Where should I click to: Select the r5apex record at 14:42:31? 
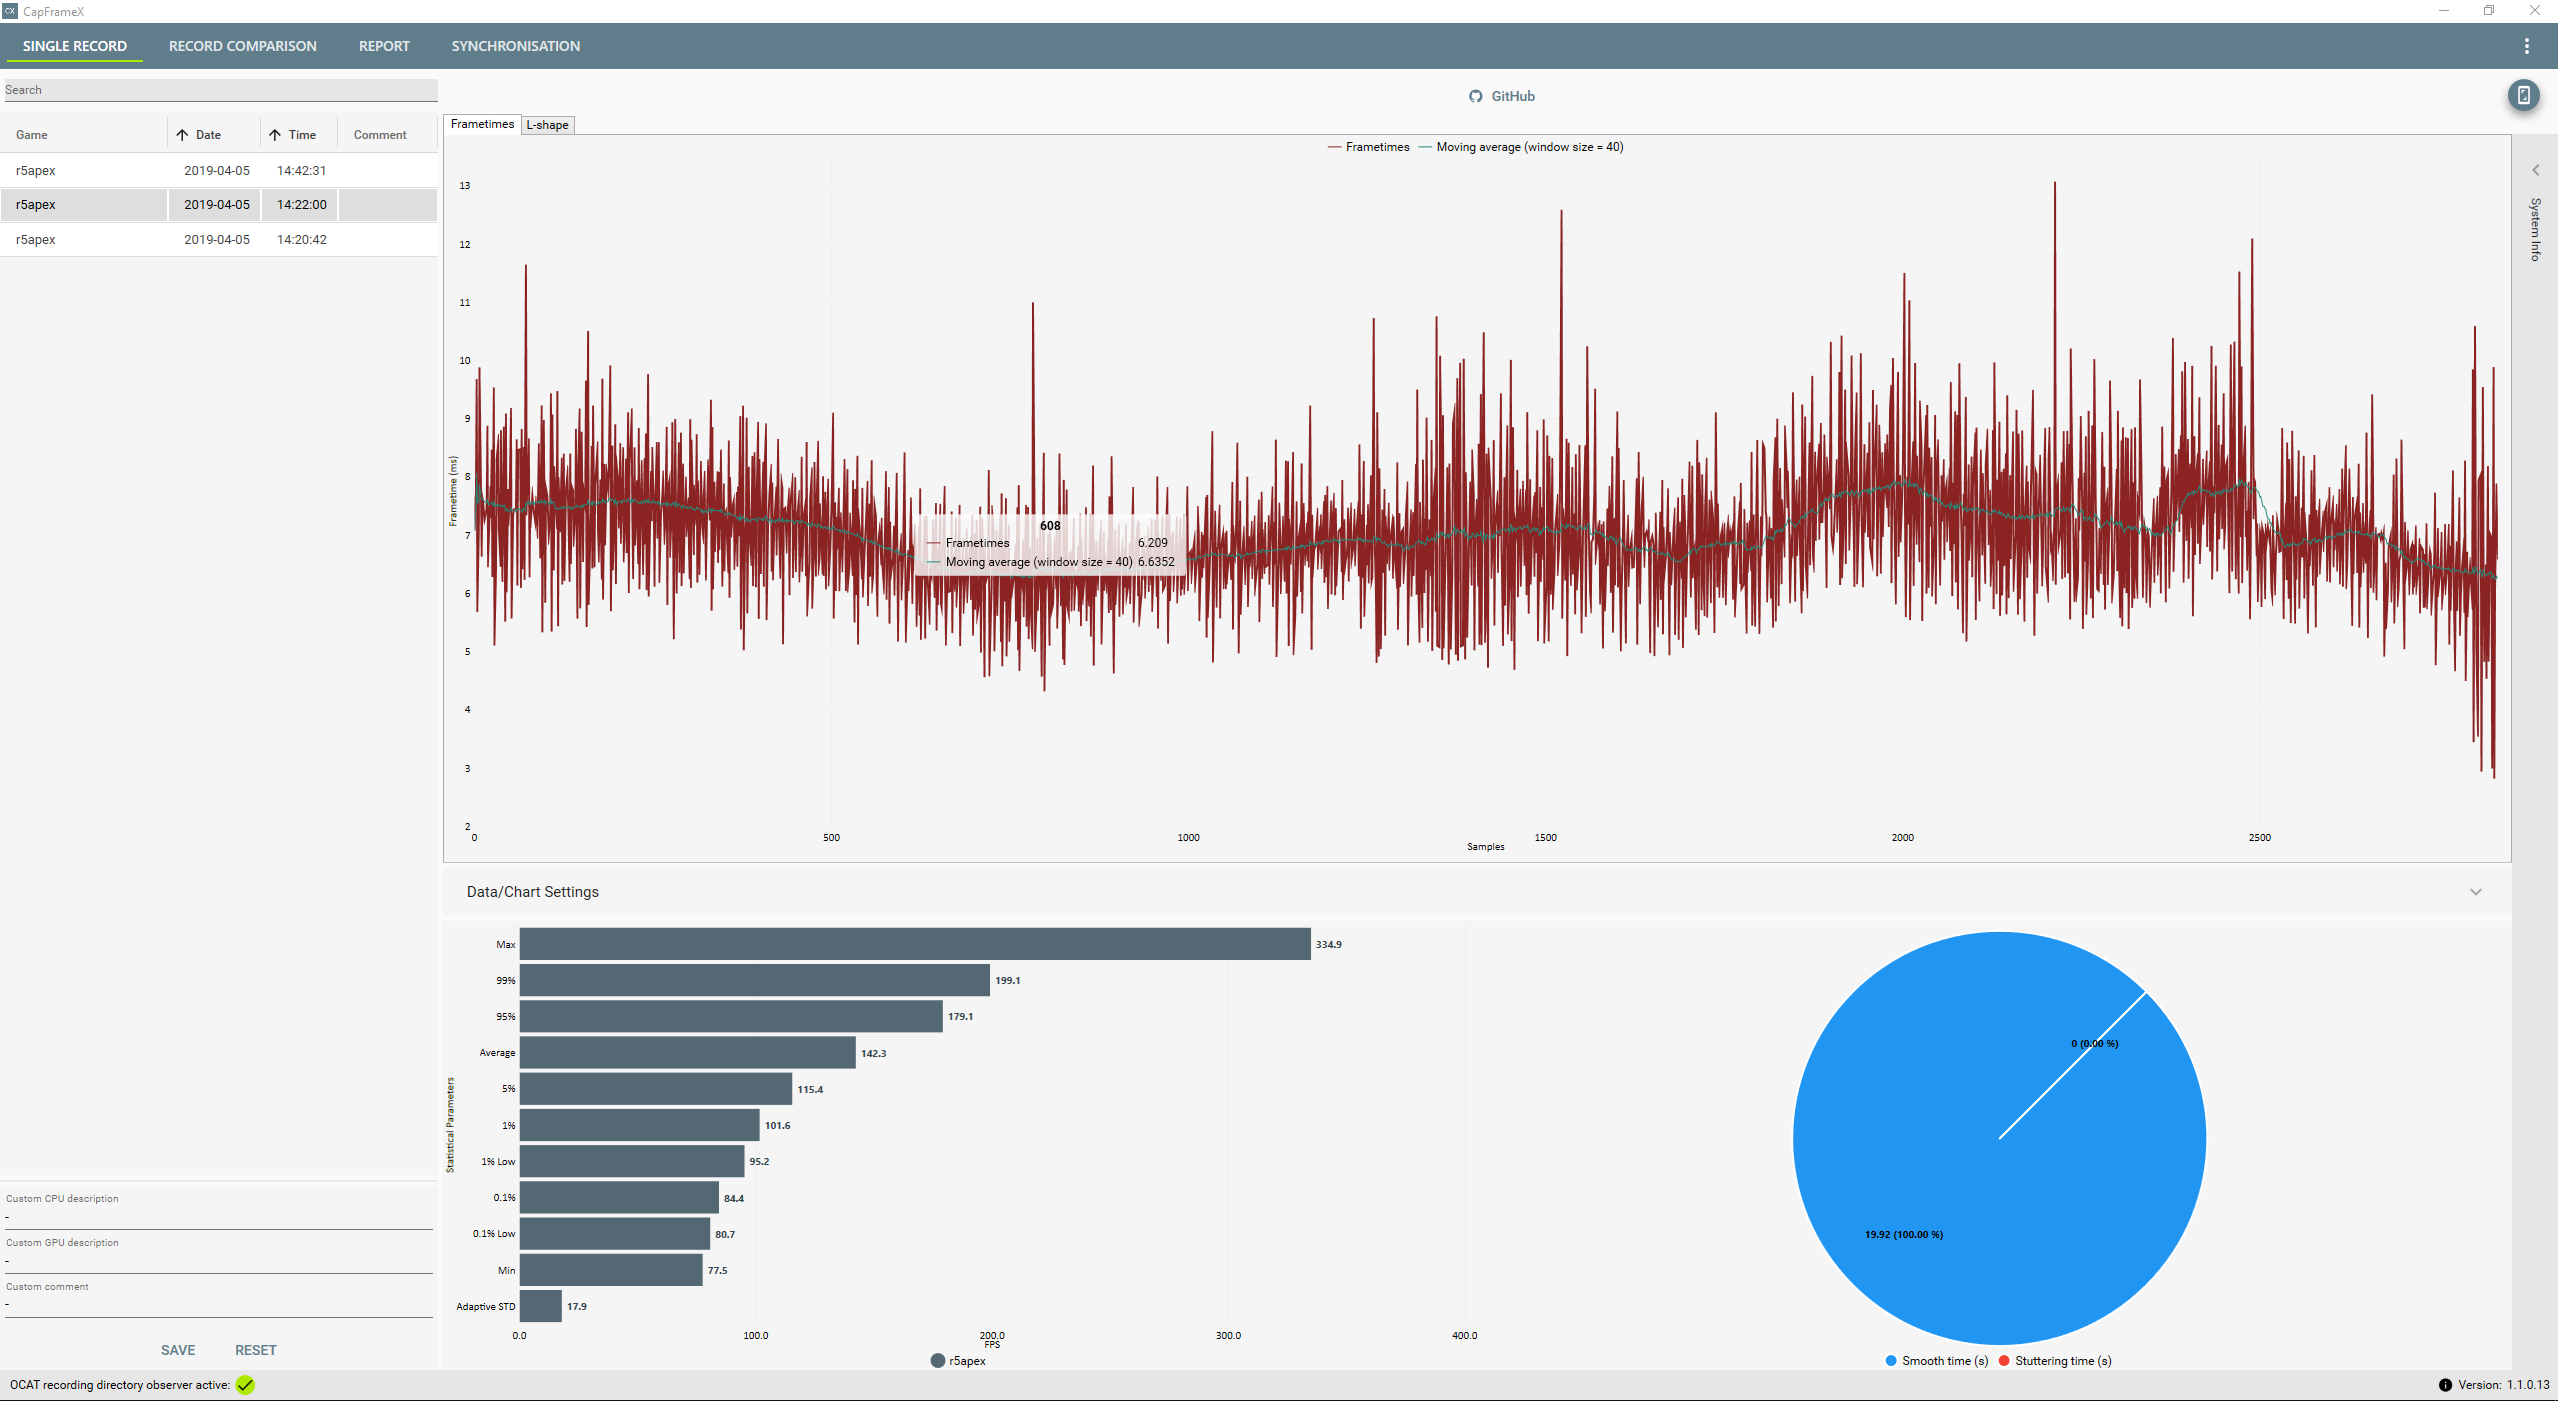219,170
